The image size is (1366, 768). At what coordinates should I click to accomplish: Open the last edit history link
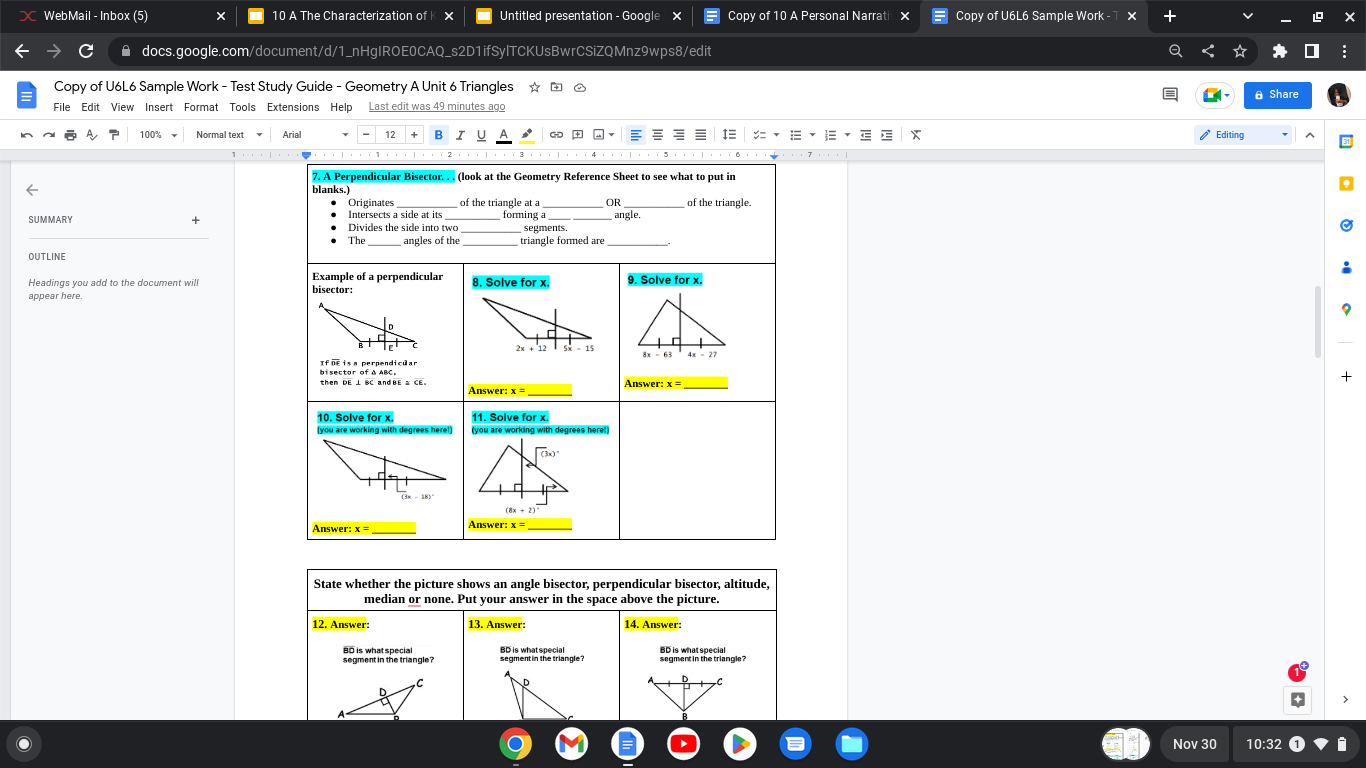437,107
